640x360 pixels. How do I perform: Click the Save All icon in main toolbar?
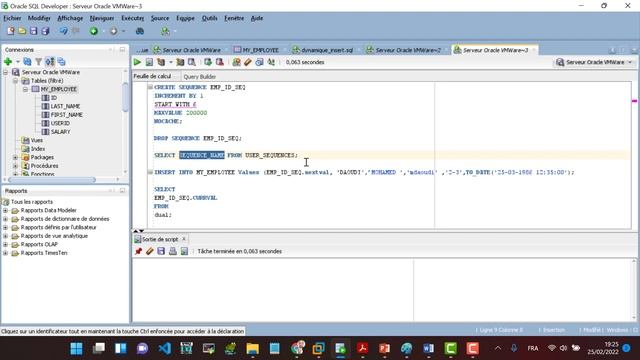click(45, 31)
